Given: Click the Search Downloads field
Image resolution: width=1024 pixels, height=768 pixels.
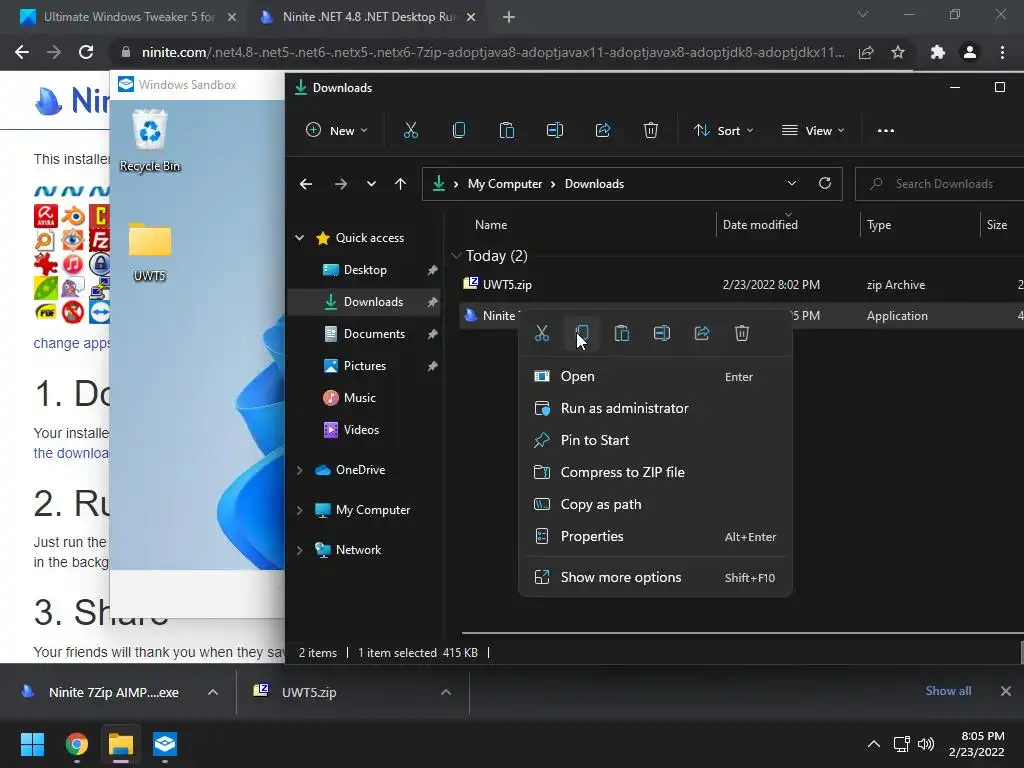Looking at the screenshot, I should pos(940,184).
